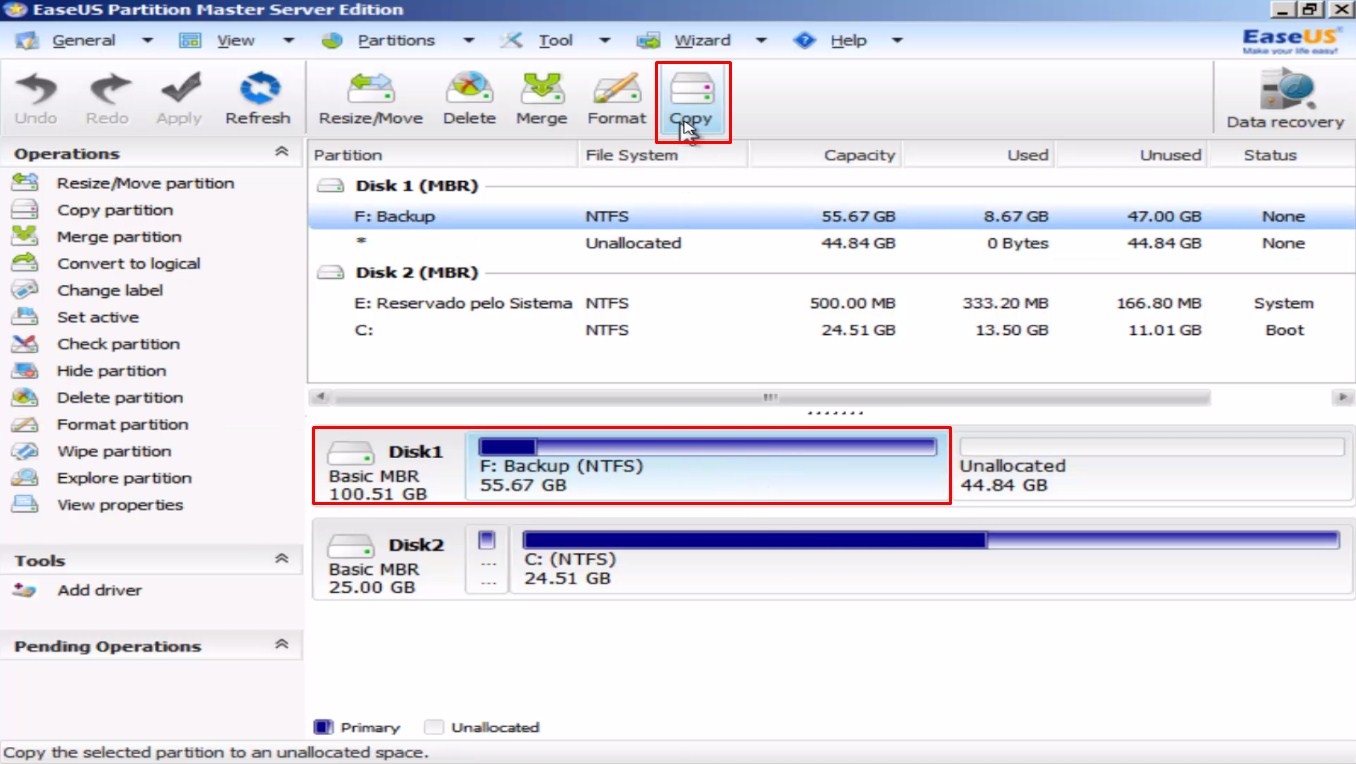
Task: Click Add driver under Tools
Action: coord(99,590)
